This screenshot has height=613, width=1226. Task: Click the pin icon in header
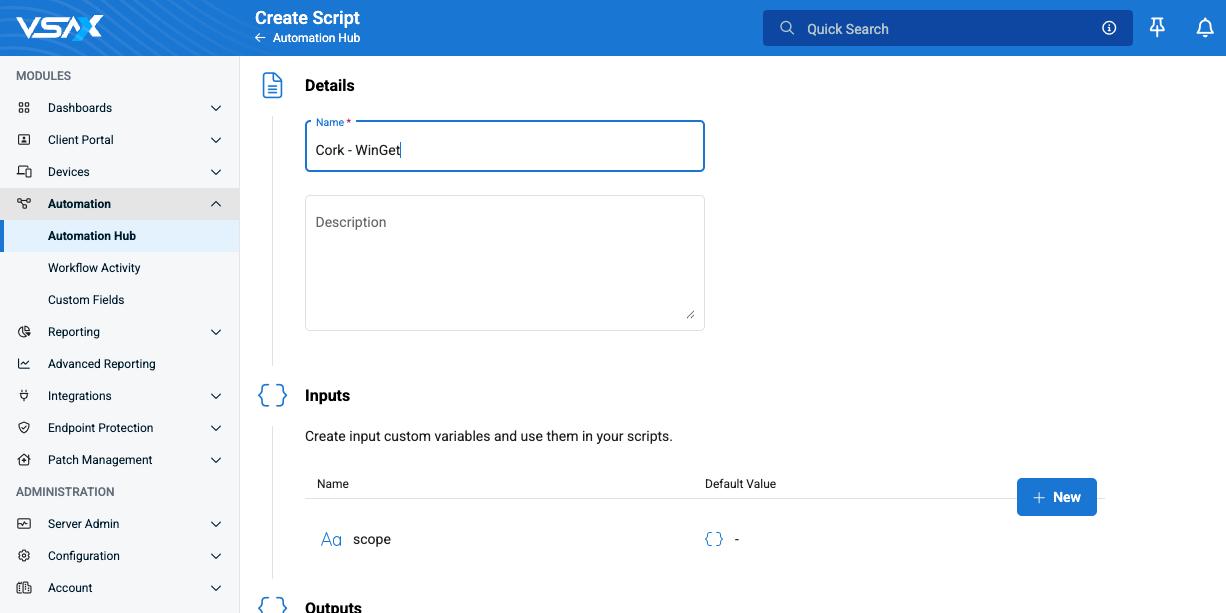(1157, 28)
